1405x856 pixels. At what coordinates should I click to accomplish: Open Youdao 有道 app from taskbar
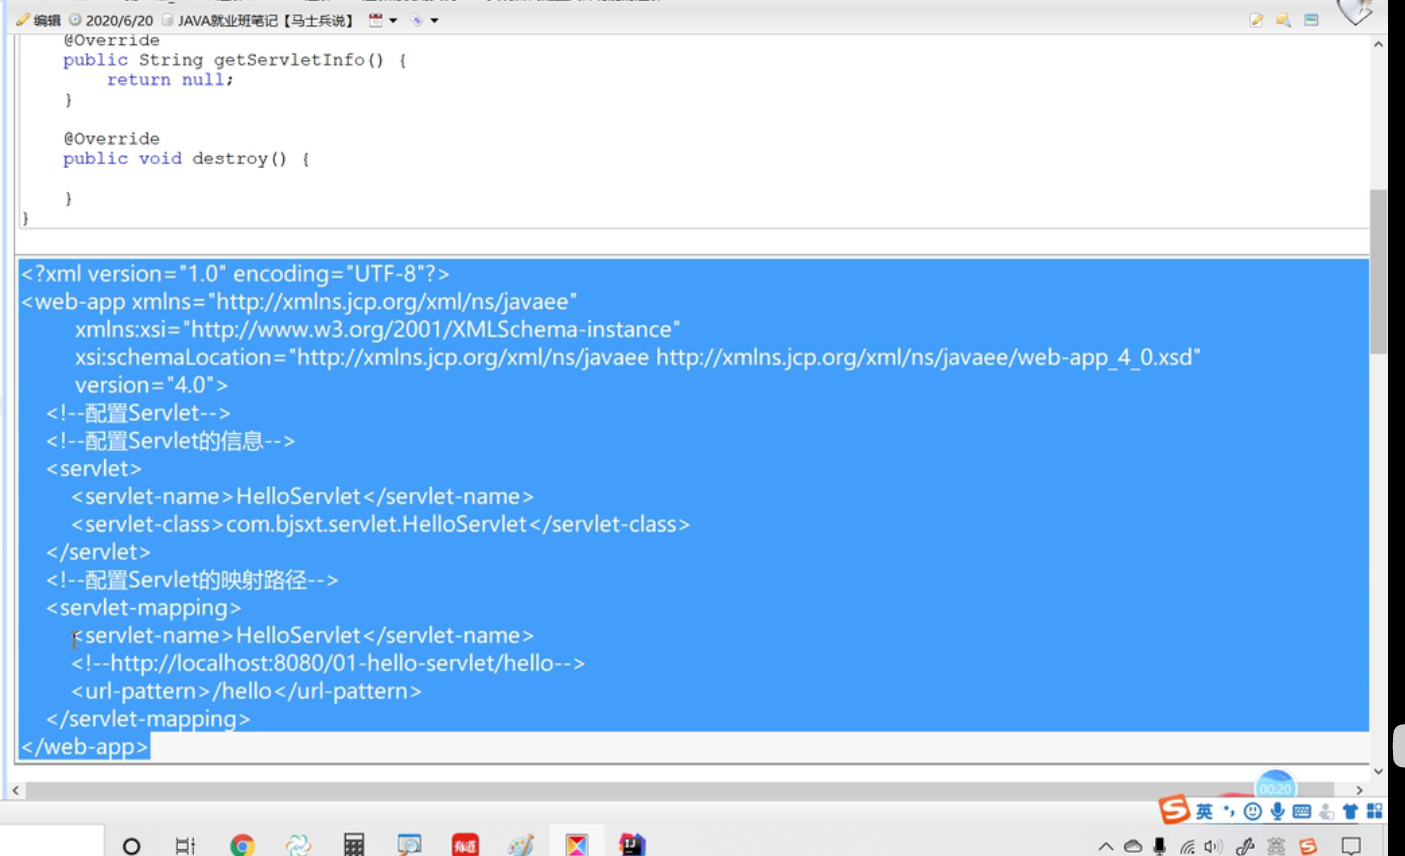465,845
